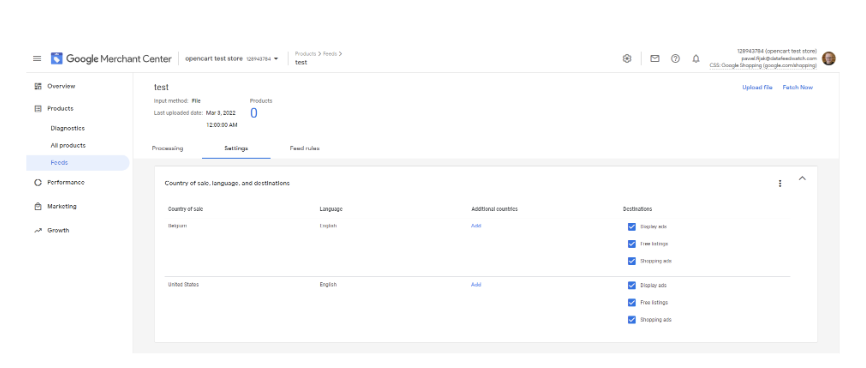Open the help question mark icon
This screenshot has height=368, width=866.
click(x=675, y=59)
